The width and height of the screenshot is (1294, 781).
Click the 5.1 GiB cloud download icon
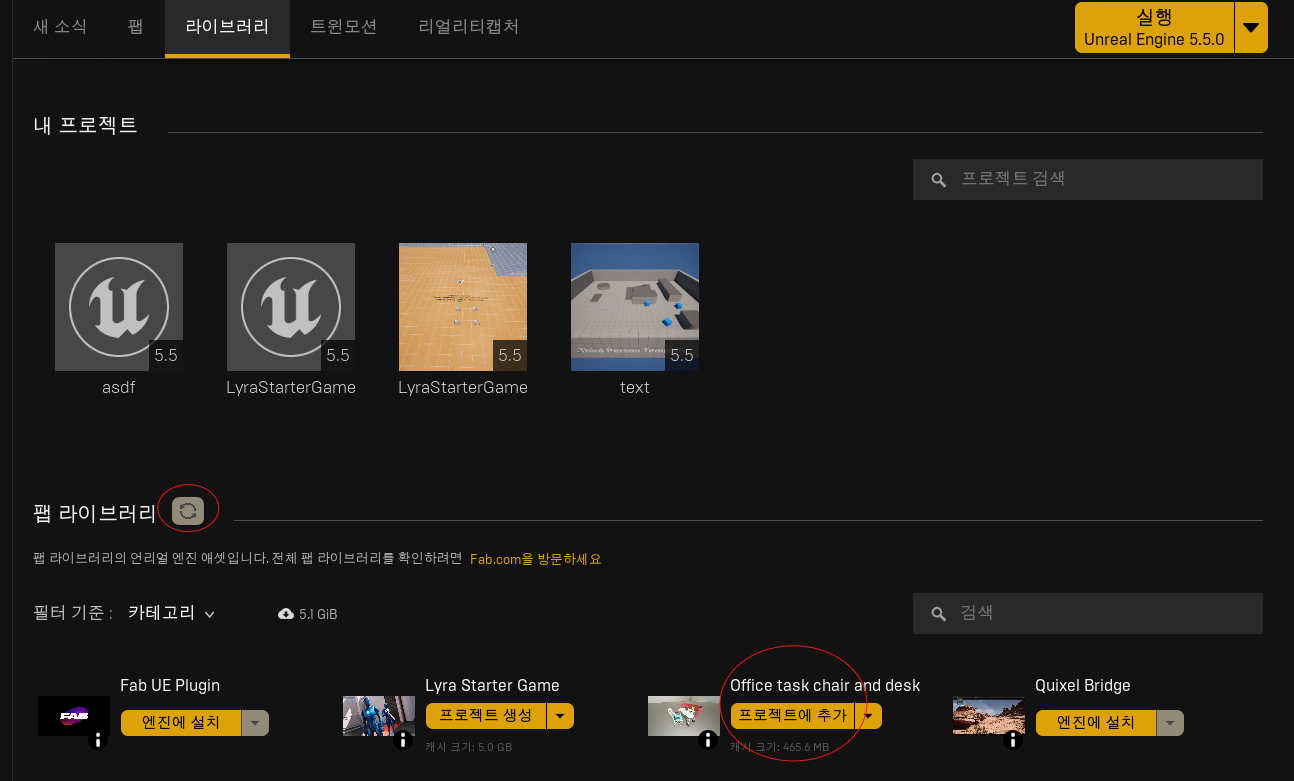click(286, 614)
